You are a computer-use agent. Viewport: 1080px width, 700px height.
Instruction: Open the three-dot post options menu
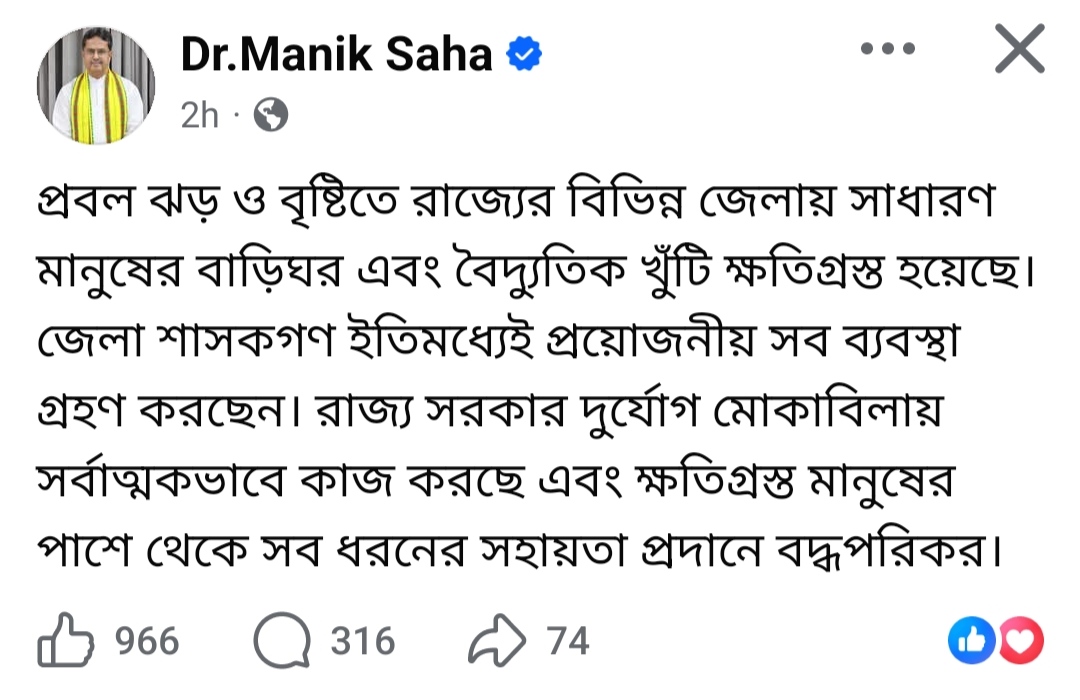pyautogui.click(x=887, y=50)
